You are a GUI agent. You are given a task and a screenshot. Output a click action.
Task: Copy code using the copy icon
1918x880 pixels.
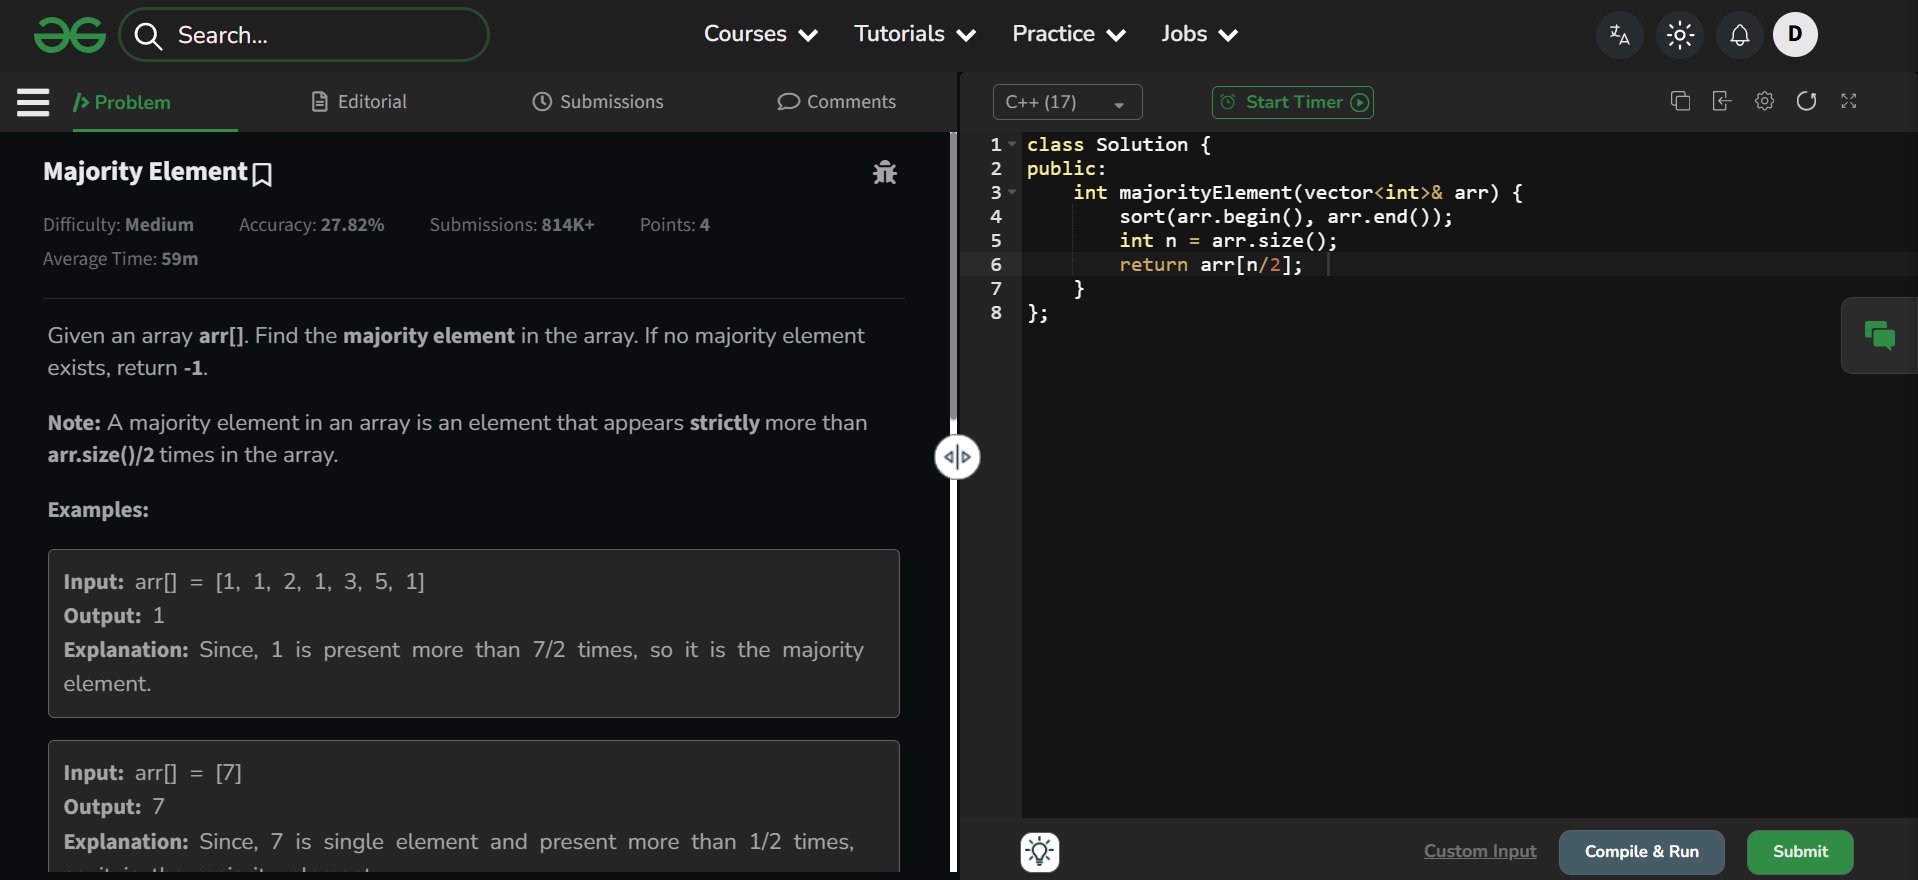click(1680, 101)
